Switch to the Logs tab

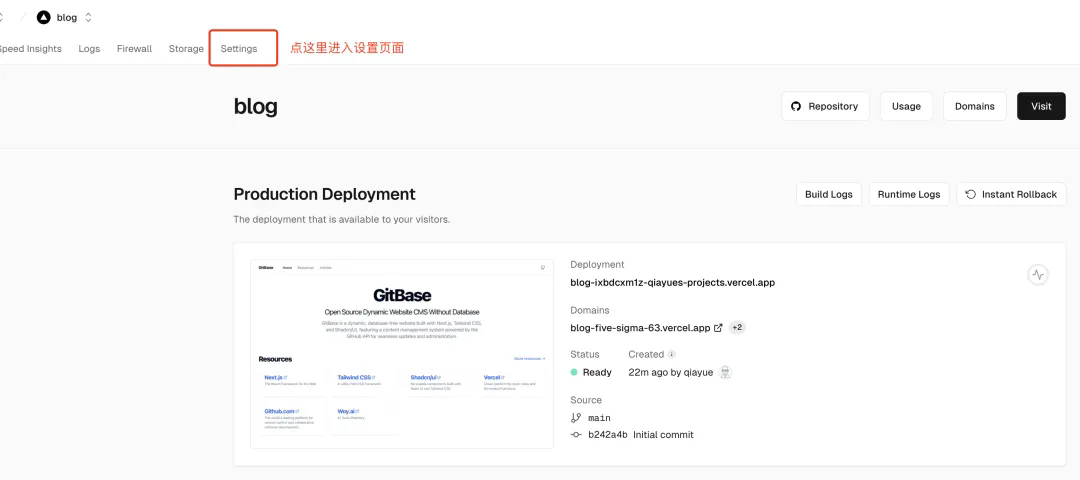point(90,49)
